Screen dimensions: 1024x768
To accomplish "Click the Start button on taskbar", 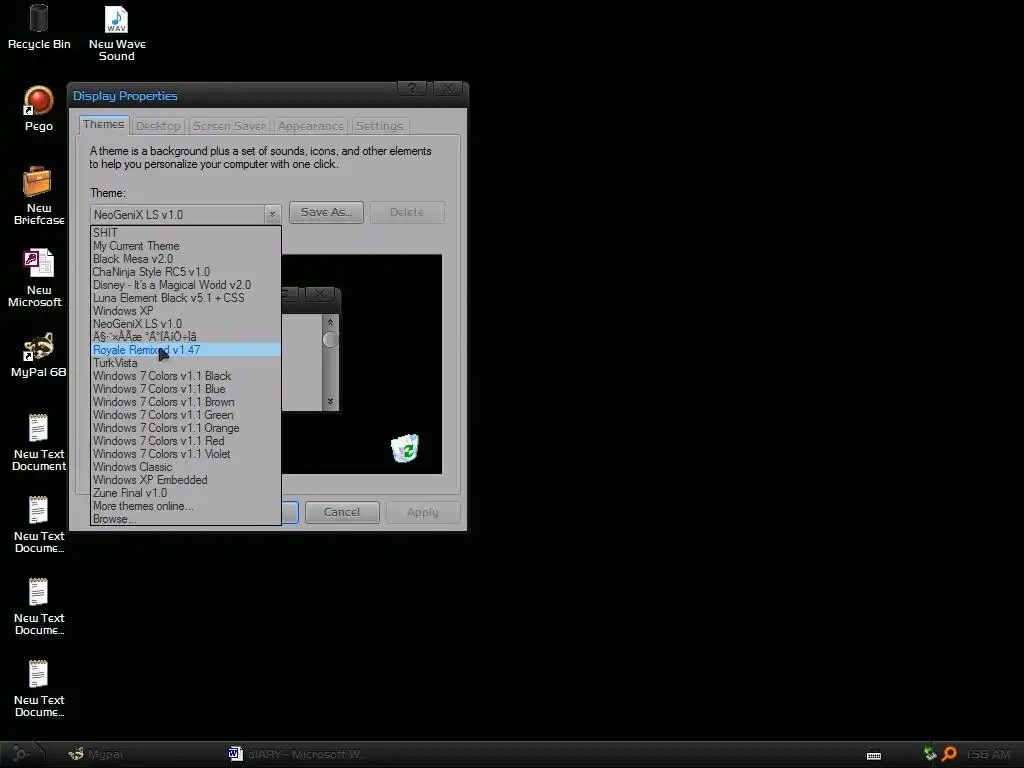I will [x=21, y=754].
